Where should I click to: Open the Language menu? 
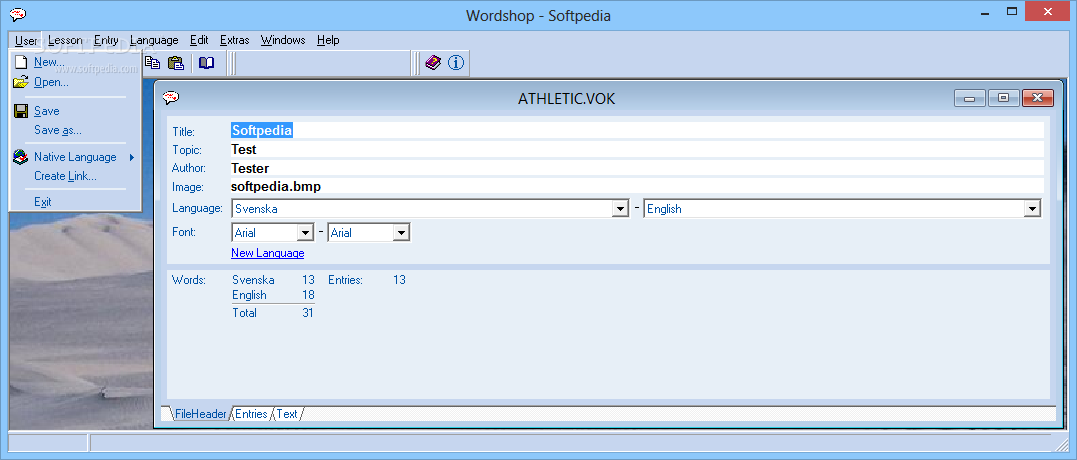pyautogui.click(x=154, y=41)
